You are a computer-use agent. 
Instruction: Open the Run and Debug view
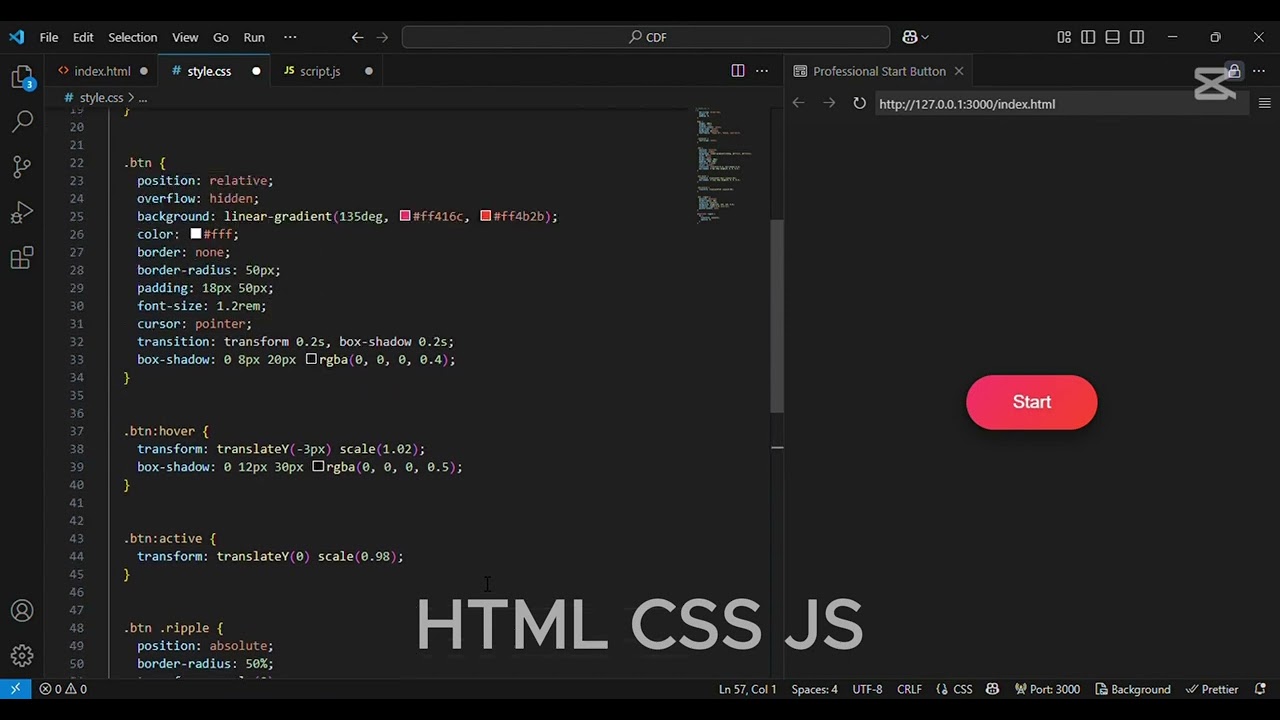coord(22,213)
